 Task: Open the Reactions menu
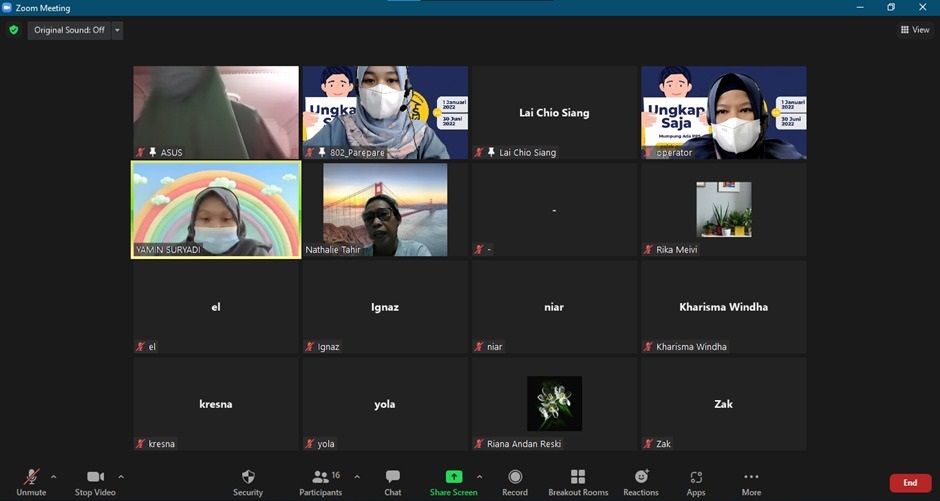click(641, 477)
